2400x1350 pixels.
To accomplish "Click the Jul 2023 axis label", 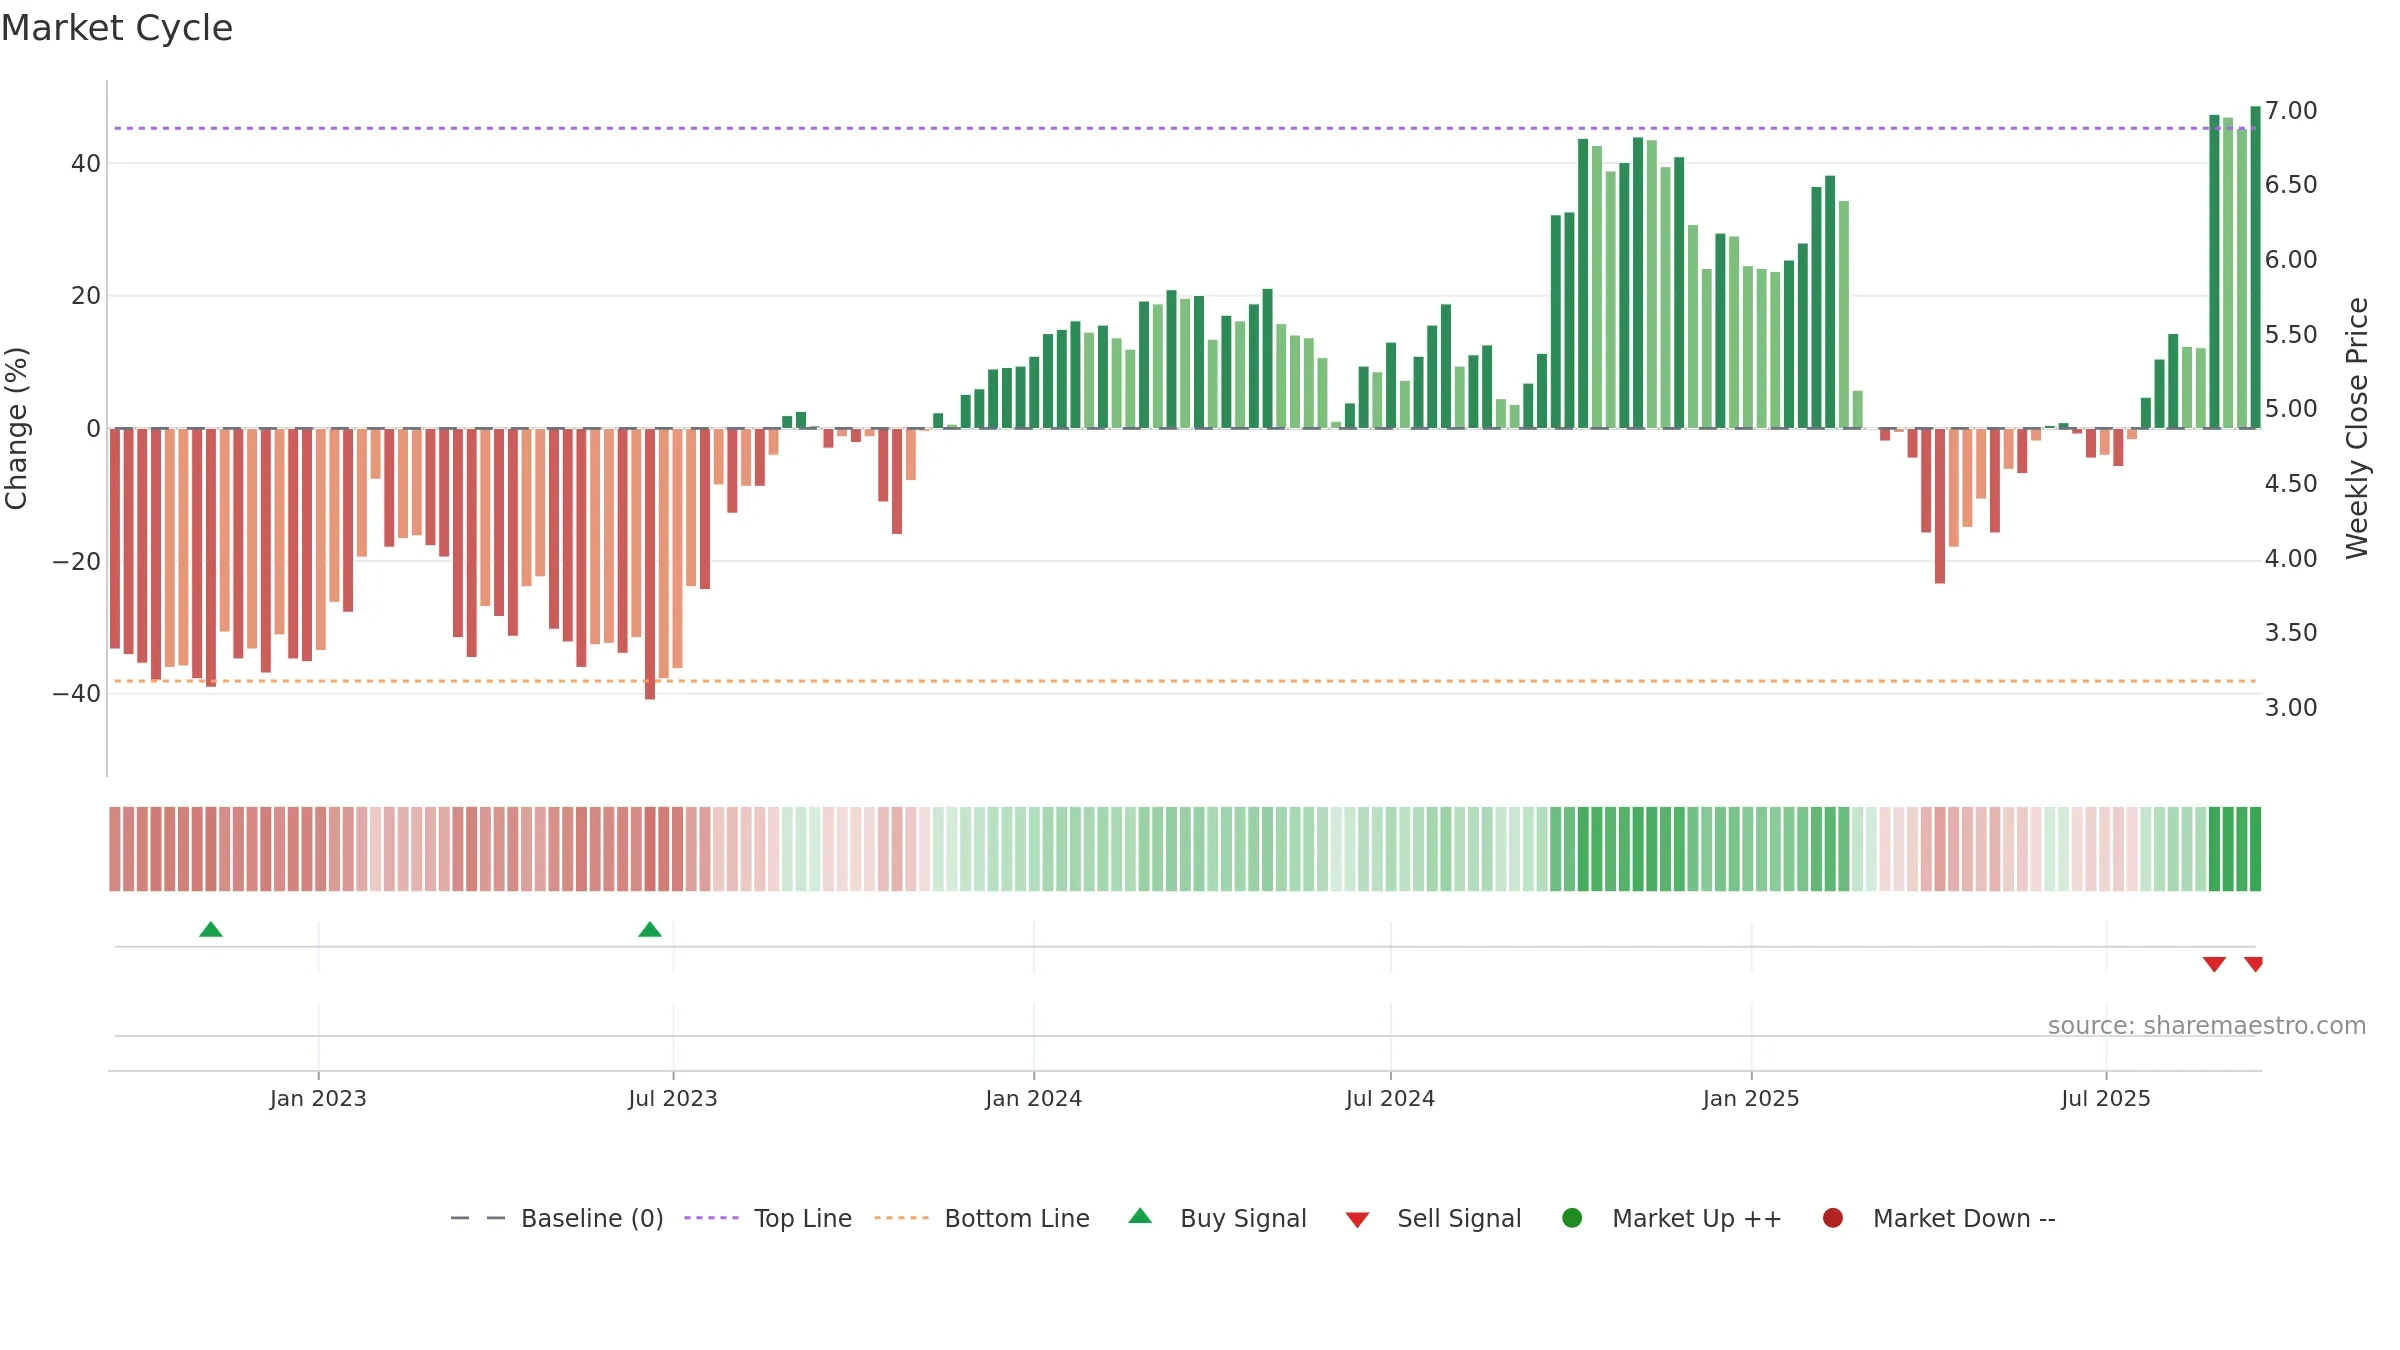I will coord(673,1099).
